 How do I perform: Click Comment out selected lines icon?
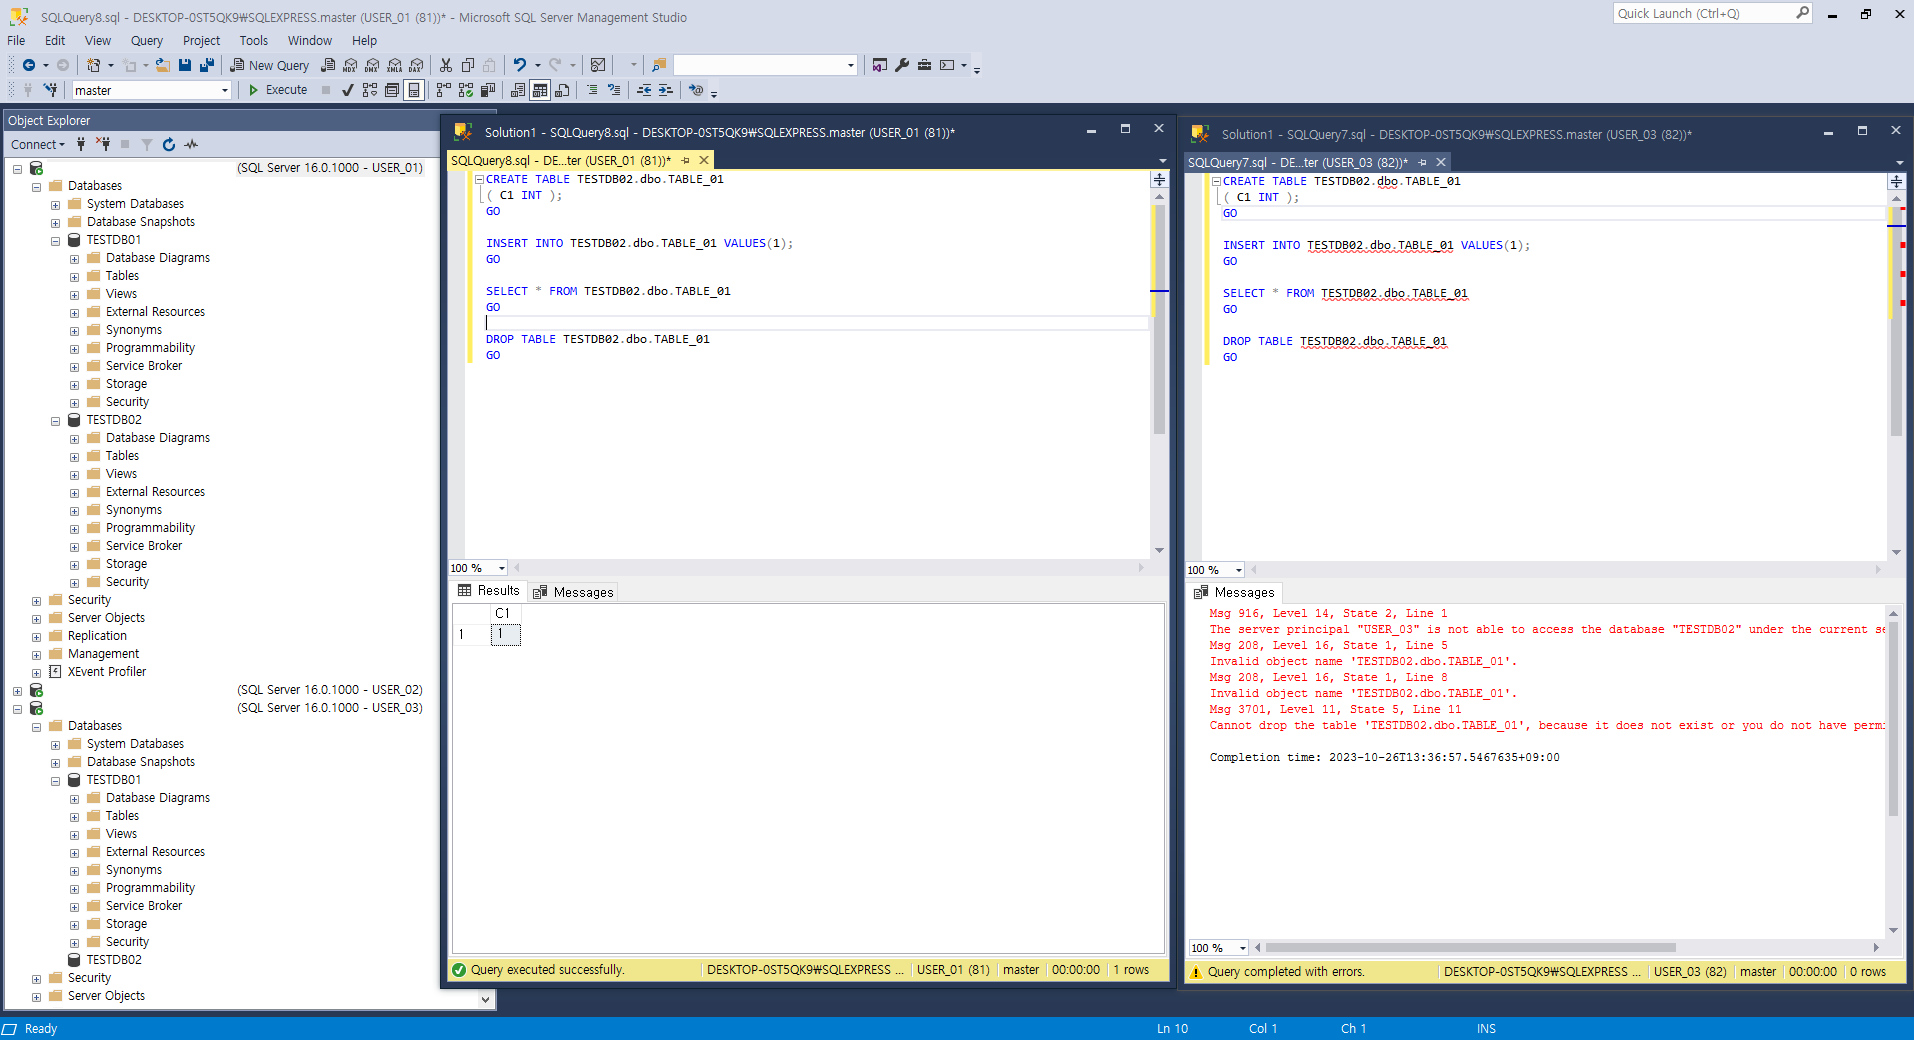click(592, 90)
